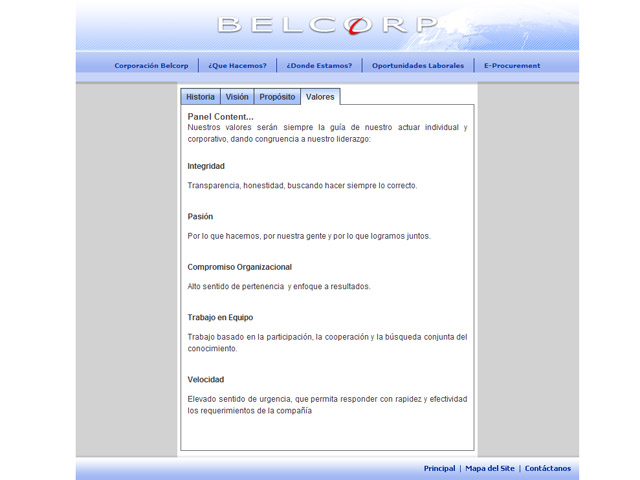Viewport: 640px width, 480px height.
Task: Go to the ¿Donde Estamos? section
Action: click(319, 66)
